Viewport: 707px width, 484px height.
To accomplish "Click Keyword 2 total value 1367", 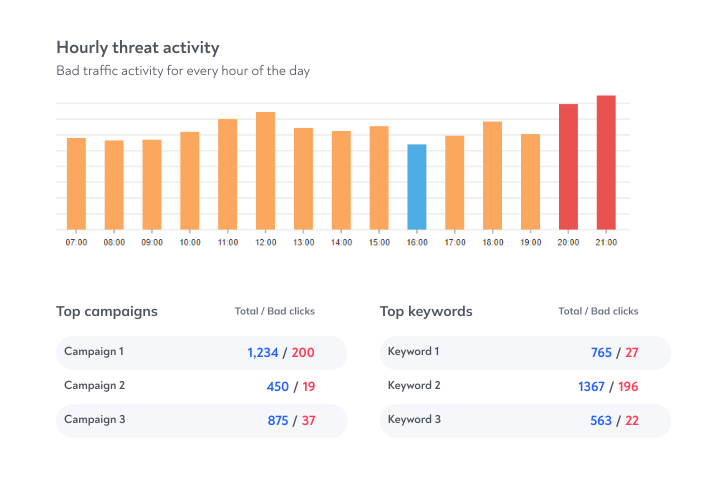I will [591, 387].
